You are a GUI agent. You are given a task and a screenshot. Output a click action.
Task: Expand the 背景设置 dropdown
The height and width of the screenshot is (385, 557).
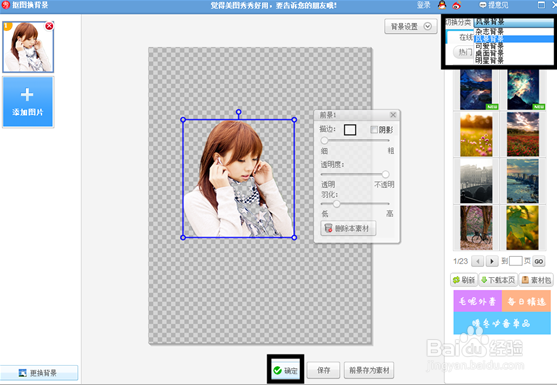pyautogui.click(x=411, y=26)
